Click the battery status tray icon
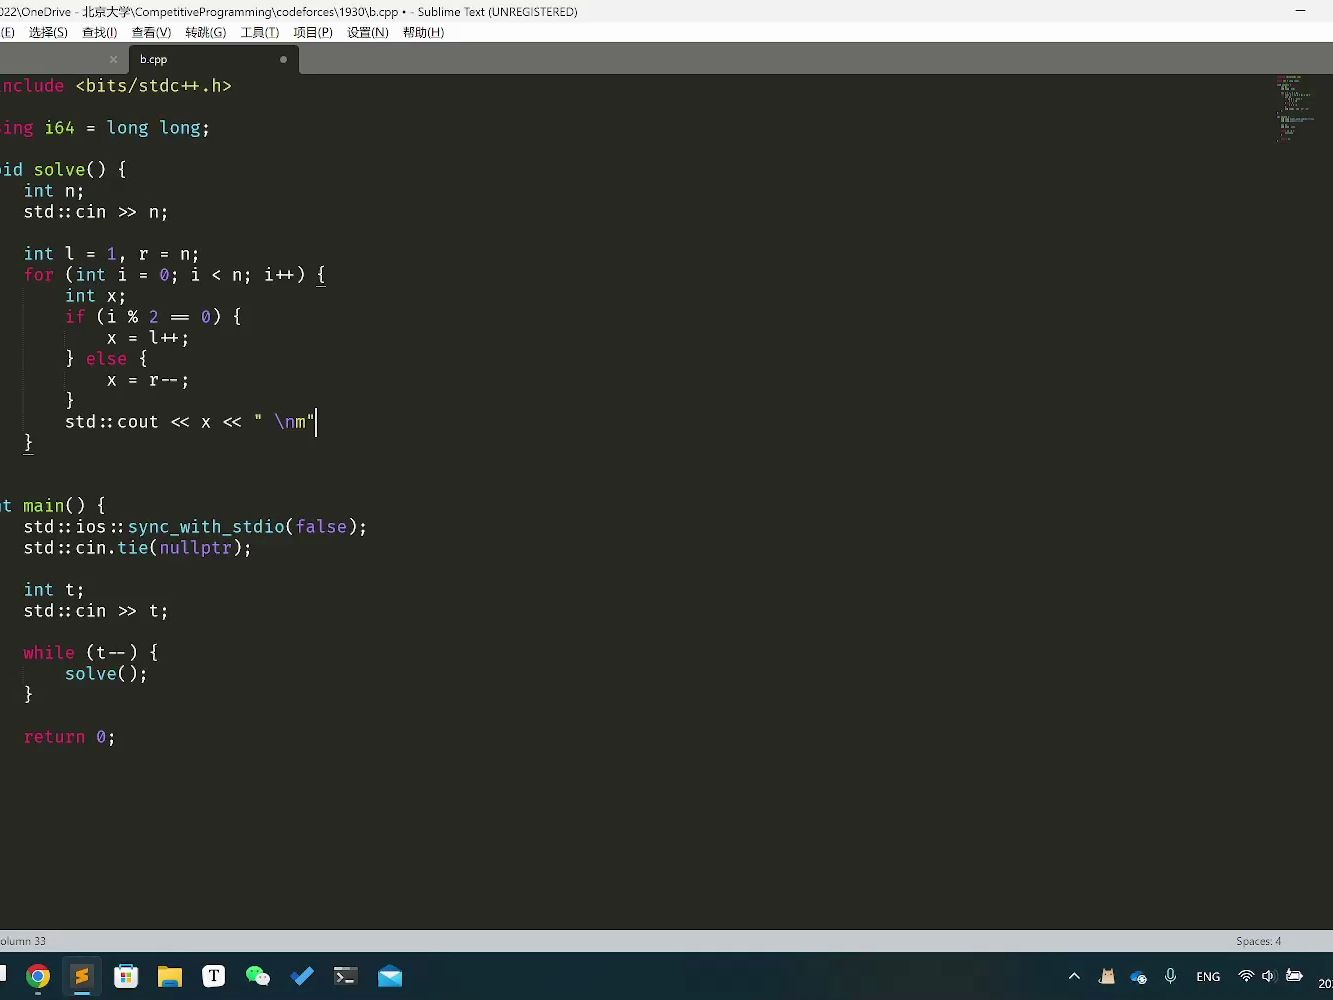1333x1000 pixels. (x=1295, y=977)
